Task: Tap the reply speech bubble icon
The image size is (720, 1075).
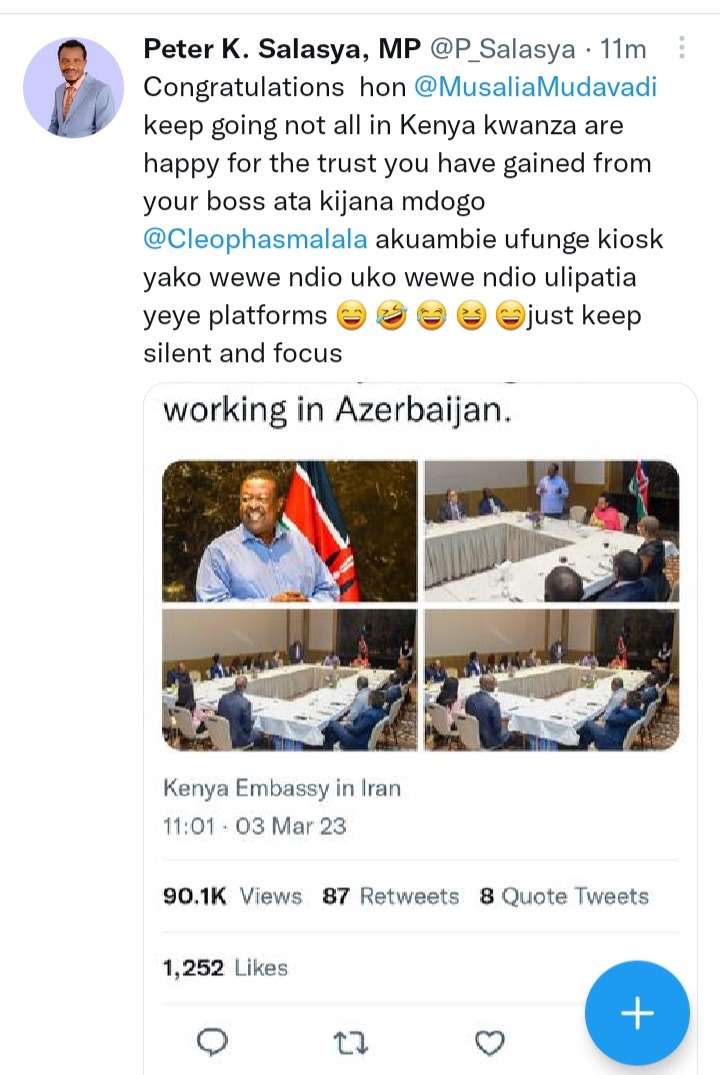Action: click(x=212, y=1042)
